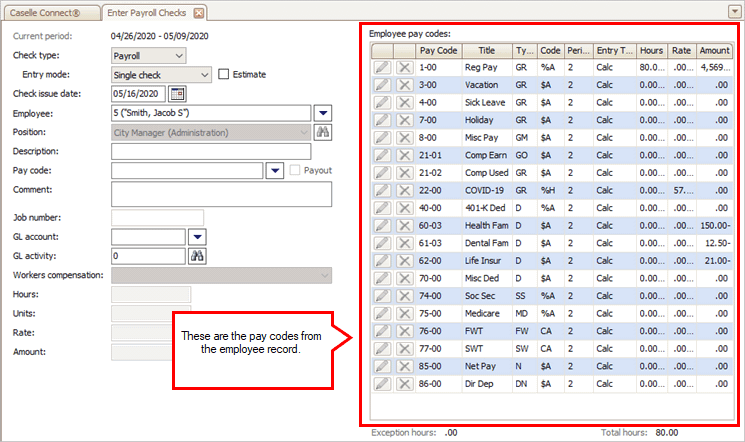The width and height of the screenshot is (745, 442).
Task: Sort by the Pay Code column header
Action: [438, 50]
